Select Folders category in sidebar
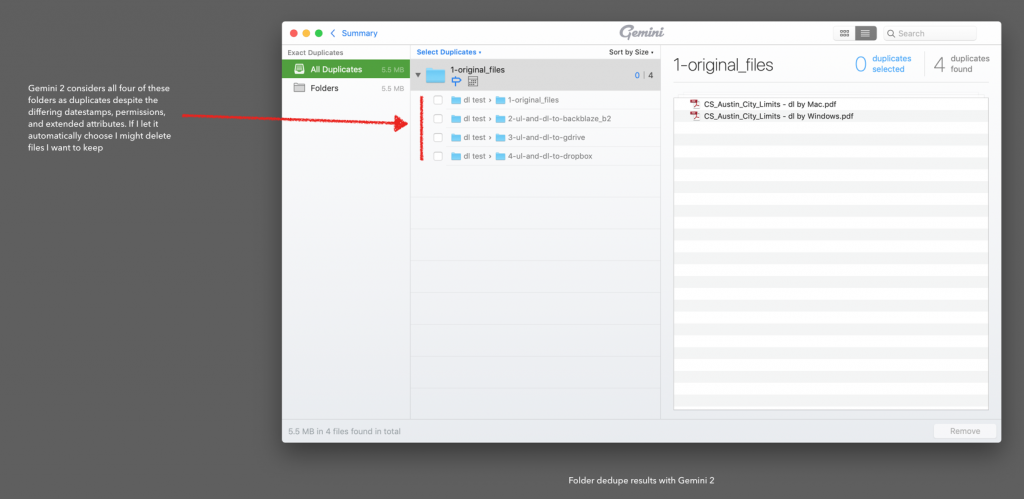The image size is (1024, 499). tap(345, 88)
